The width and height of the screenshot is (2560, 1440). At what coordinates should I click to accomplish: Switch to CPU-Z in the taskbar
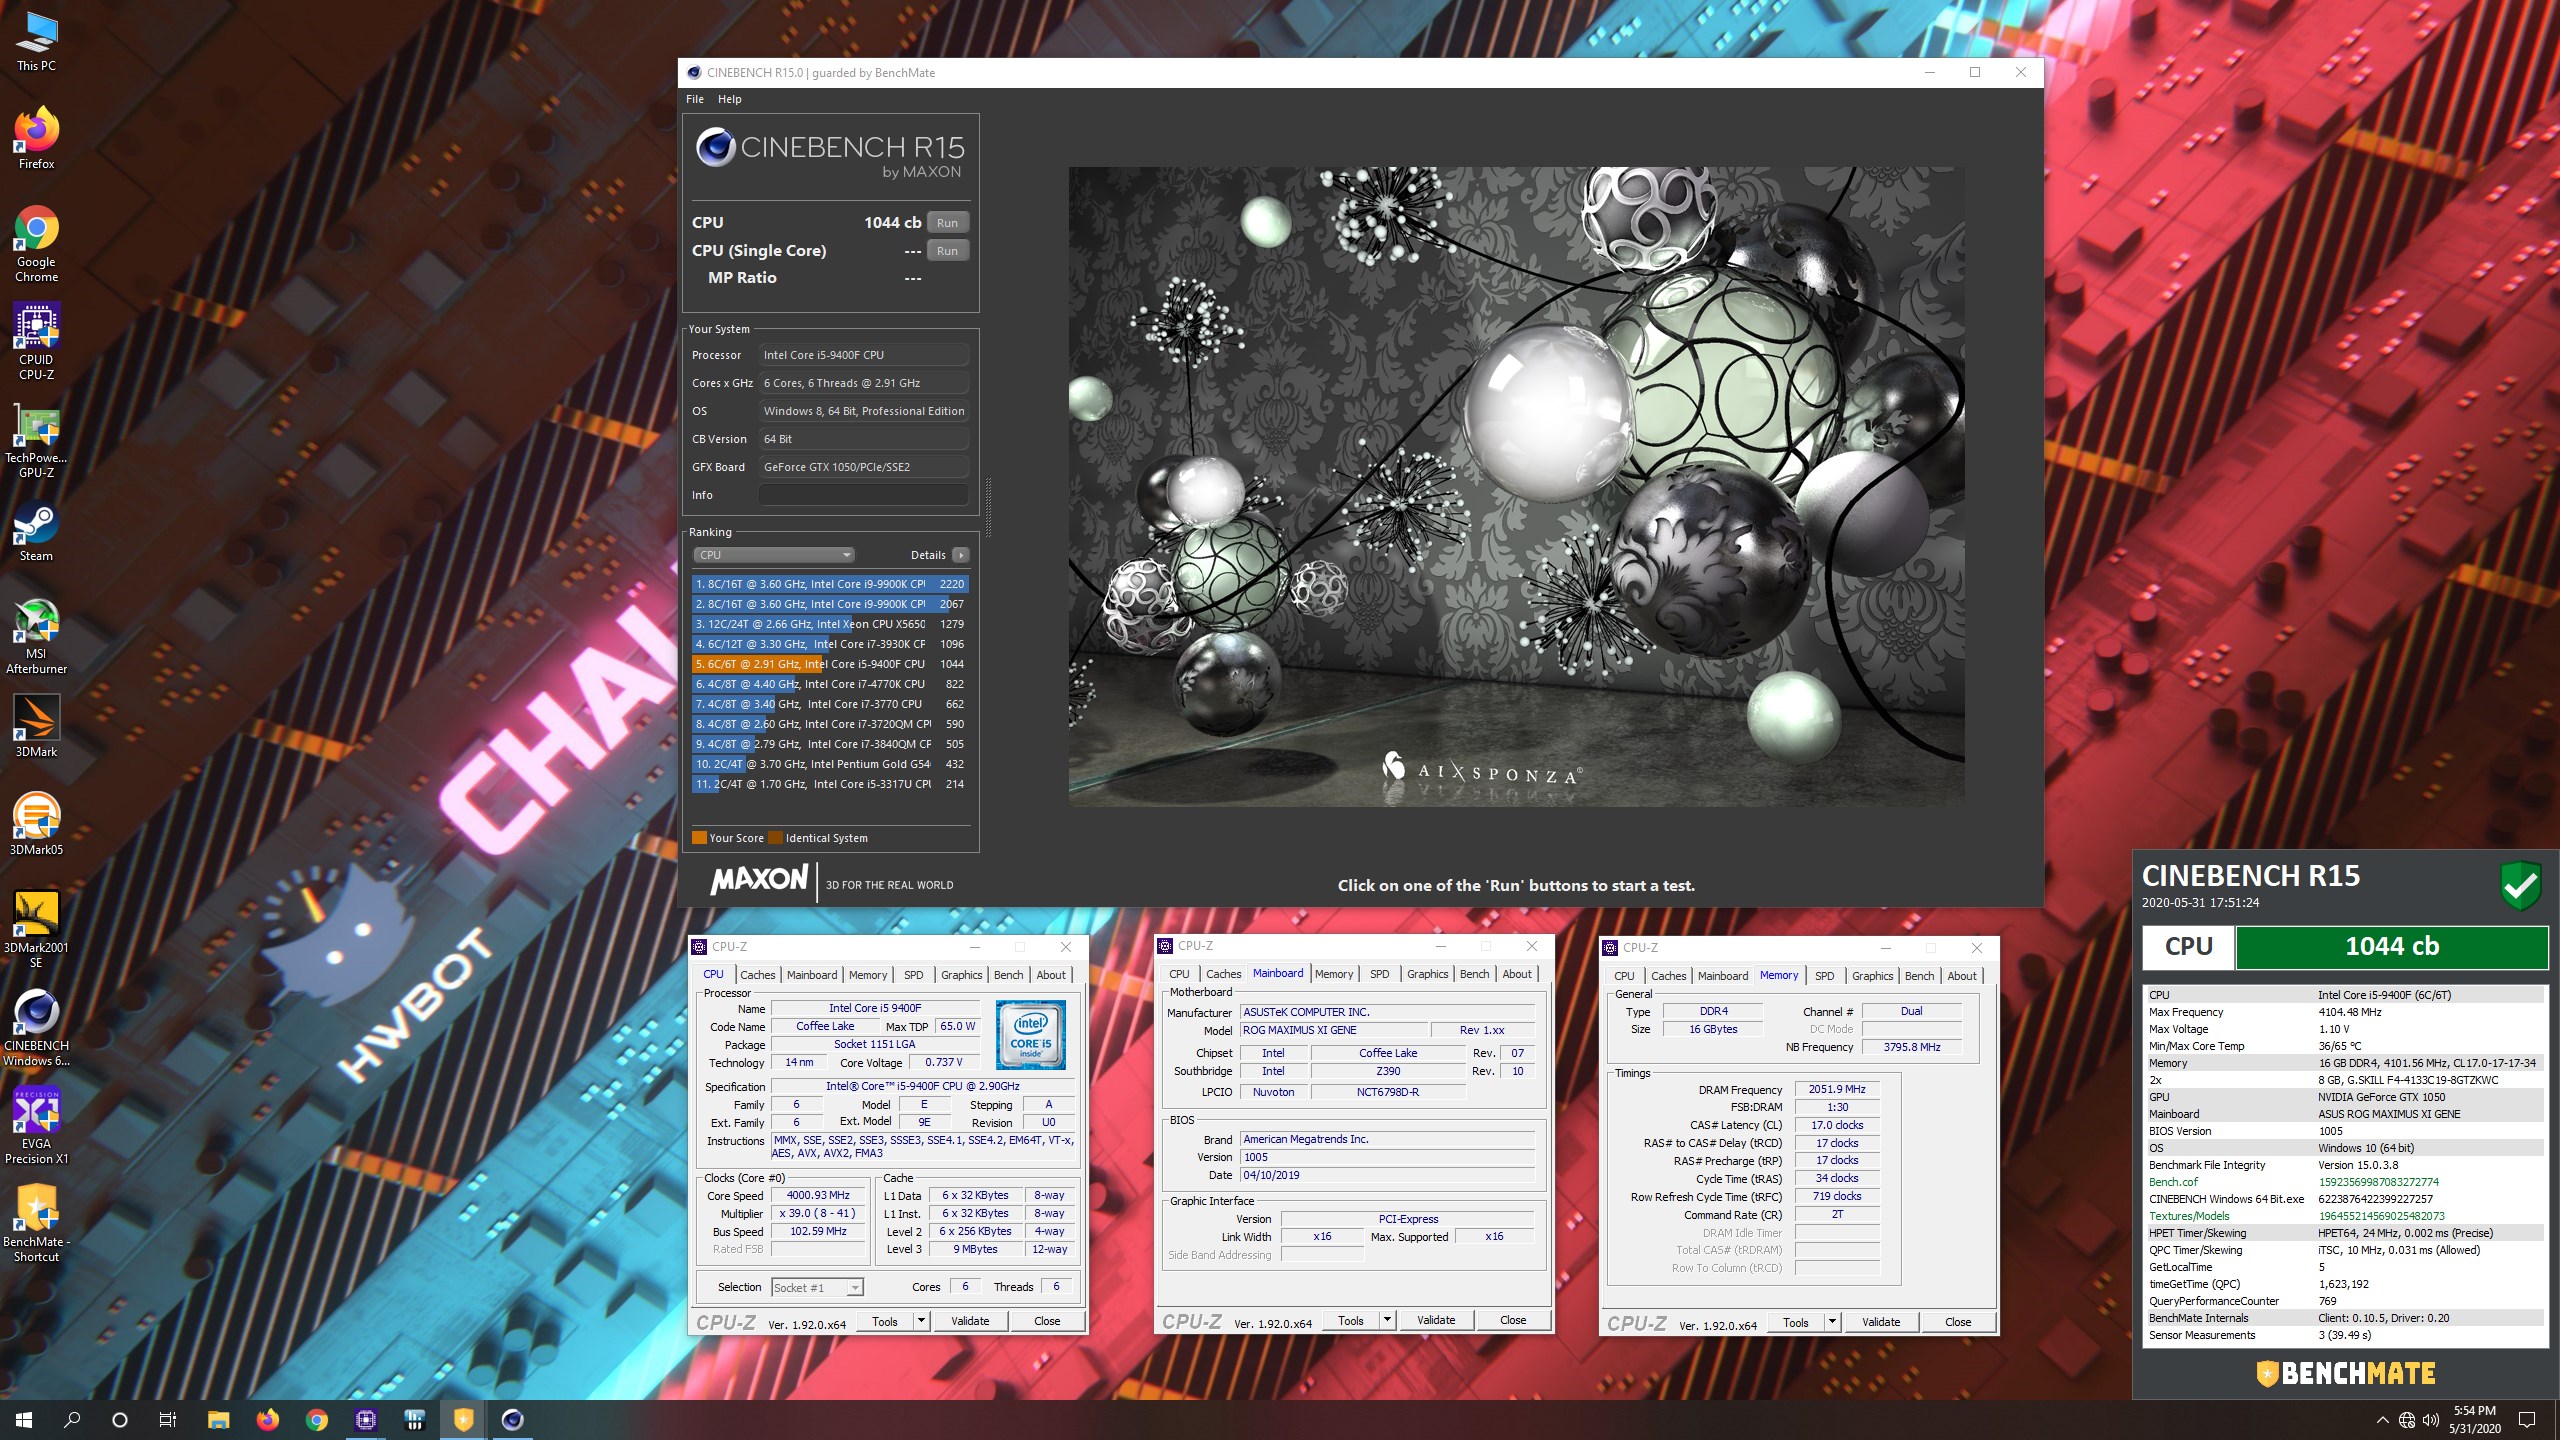click(366, 1420)
